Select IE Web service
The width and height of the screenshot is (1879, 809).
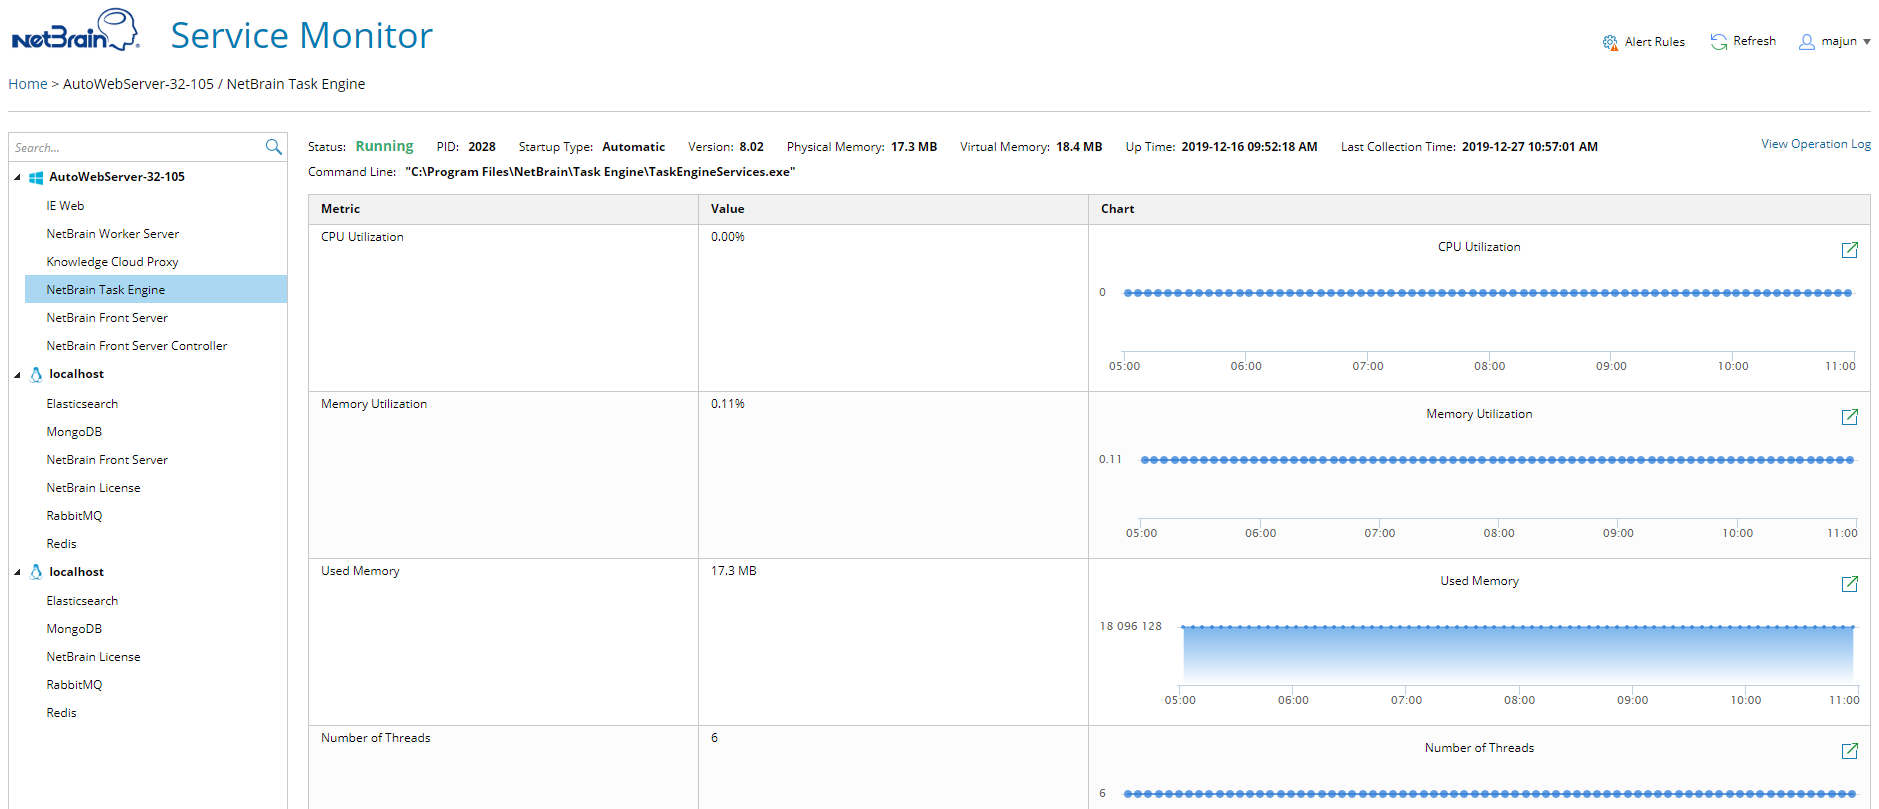pos(65,206)
